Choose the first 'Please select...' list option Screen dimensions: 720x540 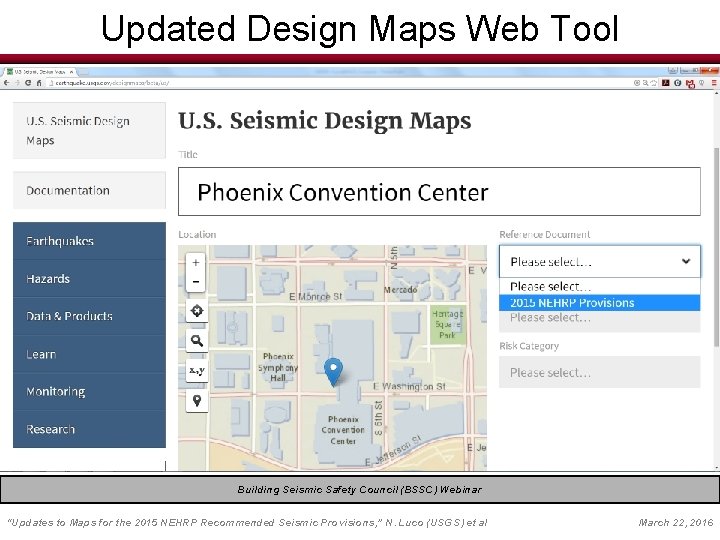(600, 287)
